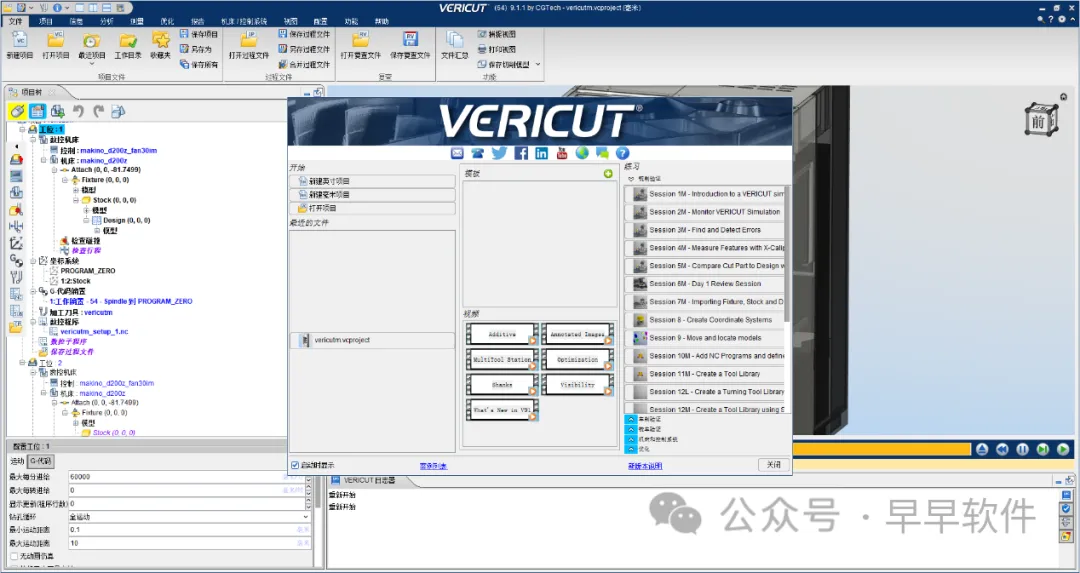Click the 另存为 save-as icon
The image size is (1080, 573).
pyautogui.click(x=185, y=49)
